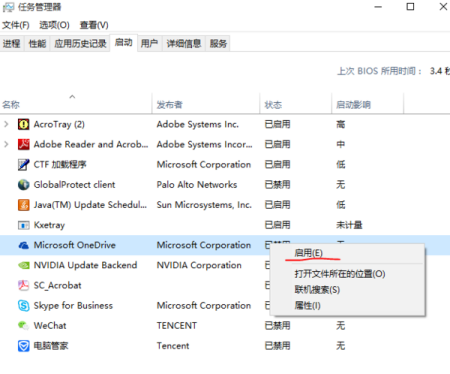Select the WeChat row name
Viewport: 450px width, 374px height.
[x=50, y=325]
